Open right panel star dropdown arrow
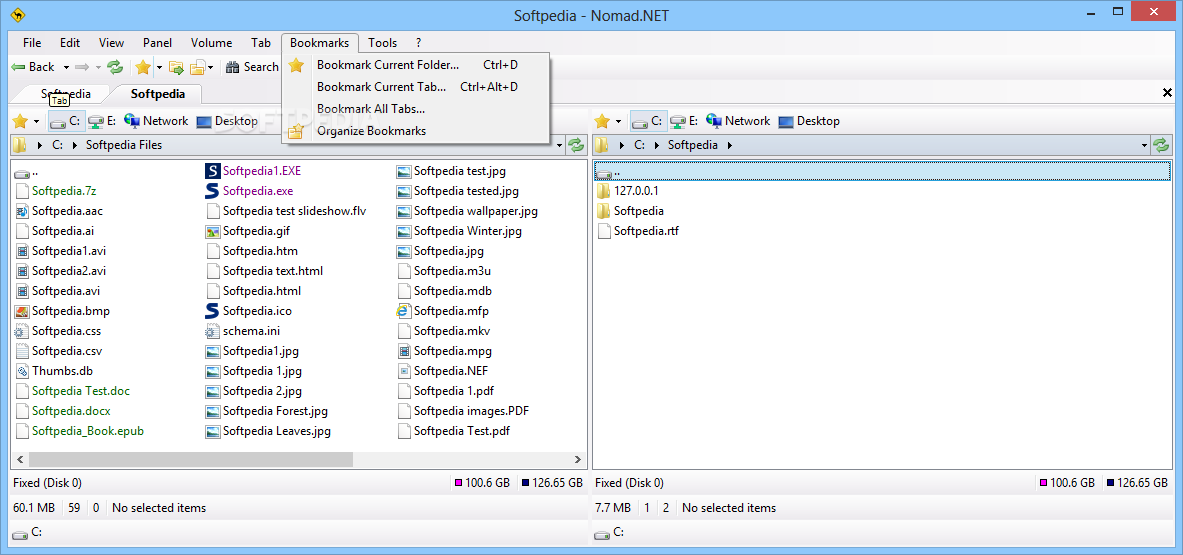This screenshot has width=1183, height=555. coord(619,121)
